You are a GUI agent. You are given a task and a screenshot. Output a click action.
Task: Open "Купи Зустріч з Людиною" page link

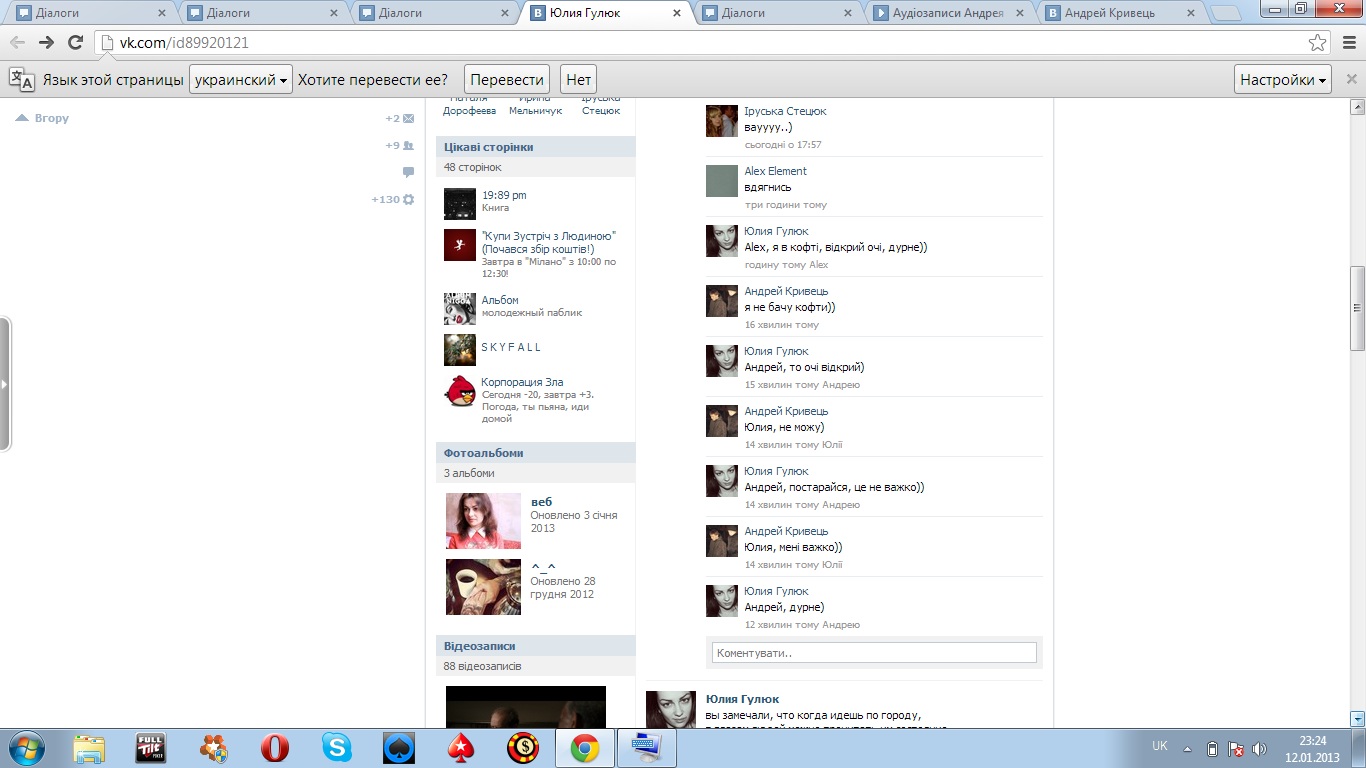tap(548, 242)
